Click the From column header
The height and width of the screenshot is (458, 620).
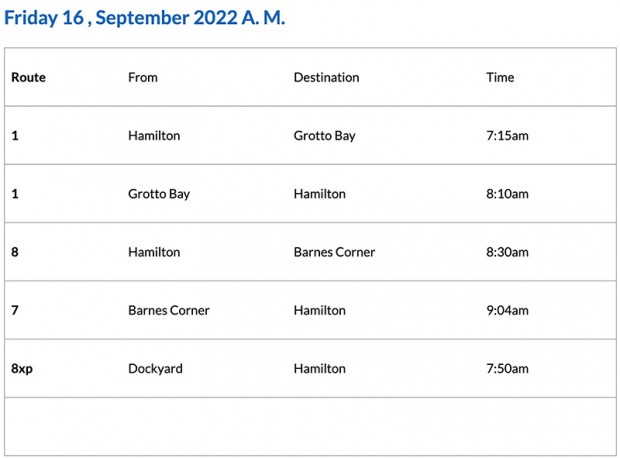143,77
